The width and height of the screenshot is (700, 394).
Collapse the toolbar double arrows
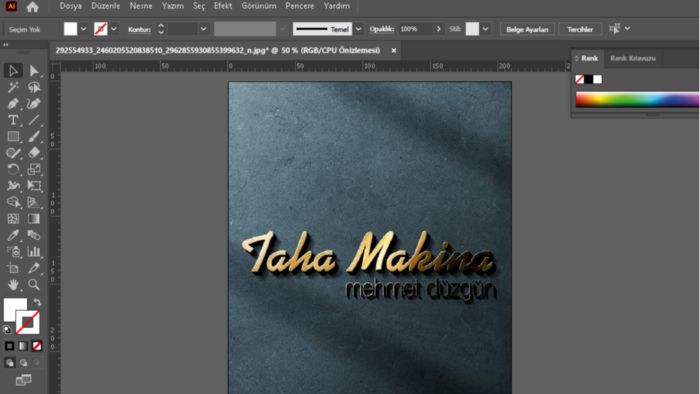(5, 45)
